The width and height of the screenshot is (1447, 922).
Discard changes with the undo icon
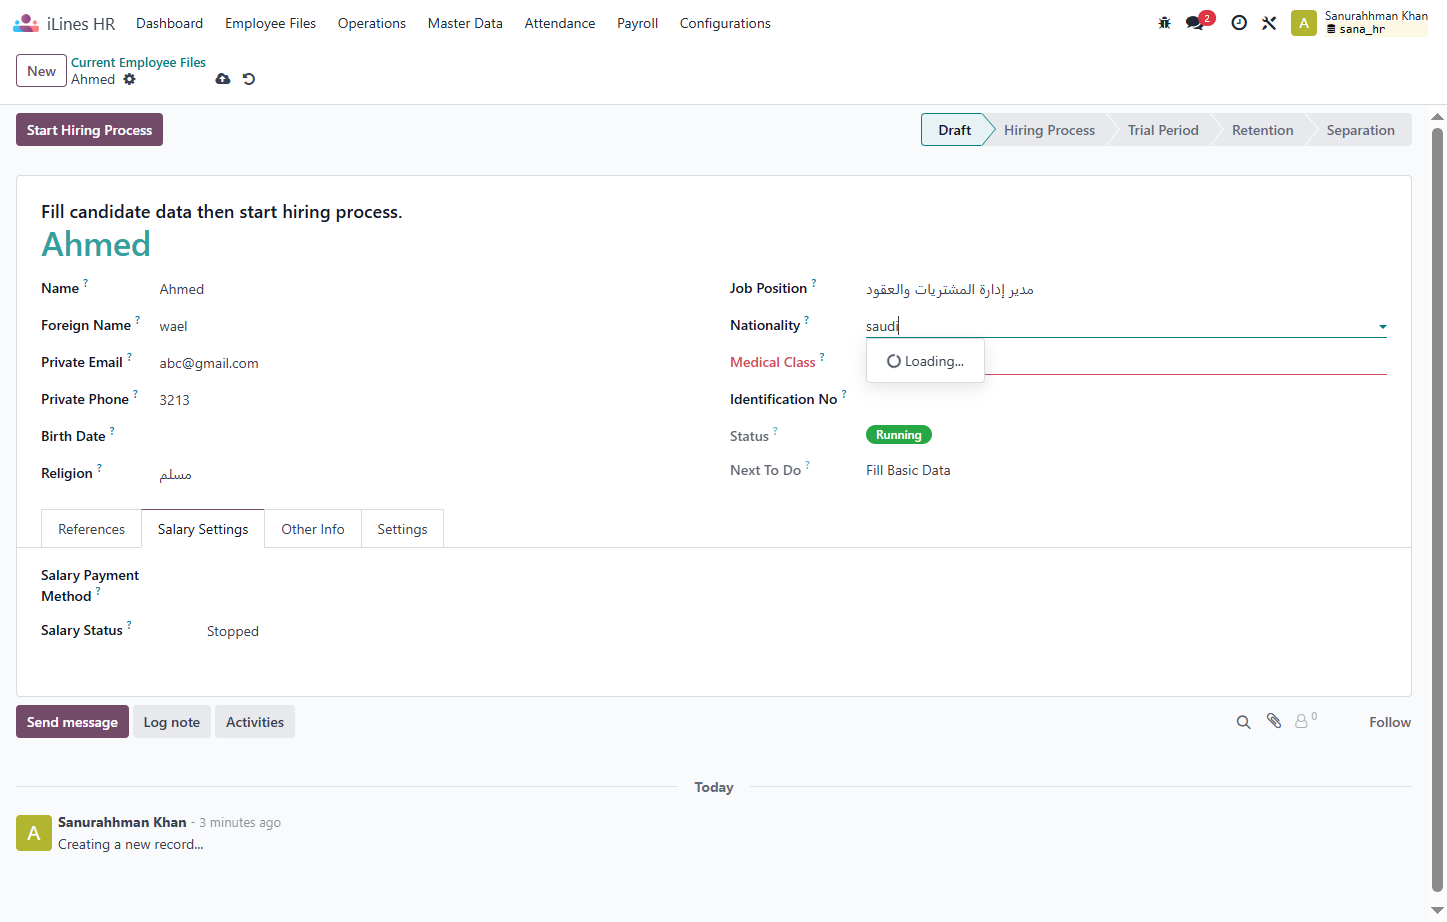click(x=249, y=79)
